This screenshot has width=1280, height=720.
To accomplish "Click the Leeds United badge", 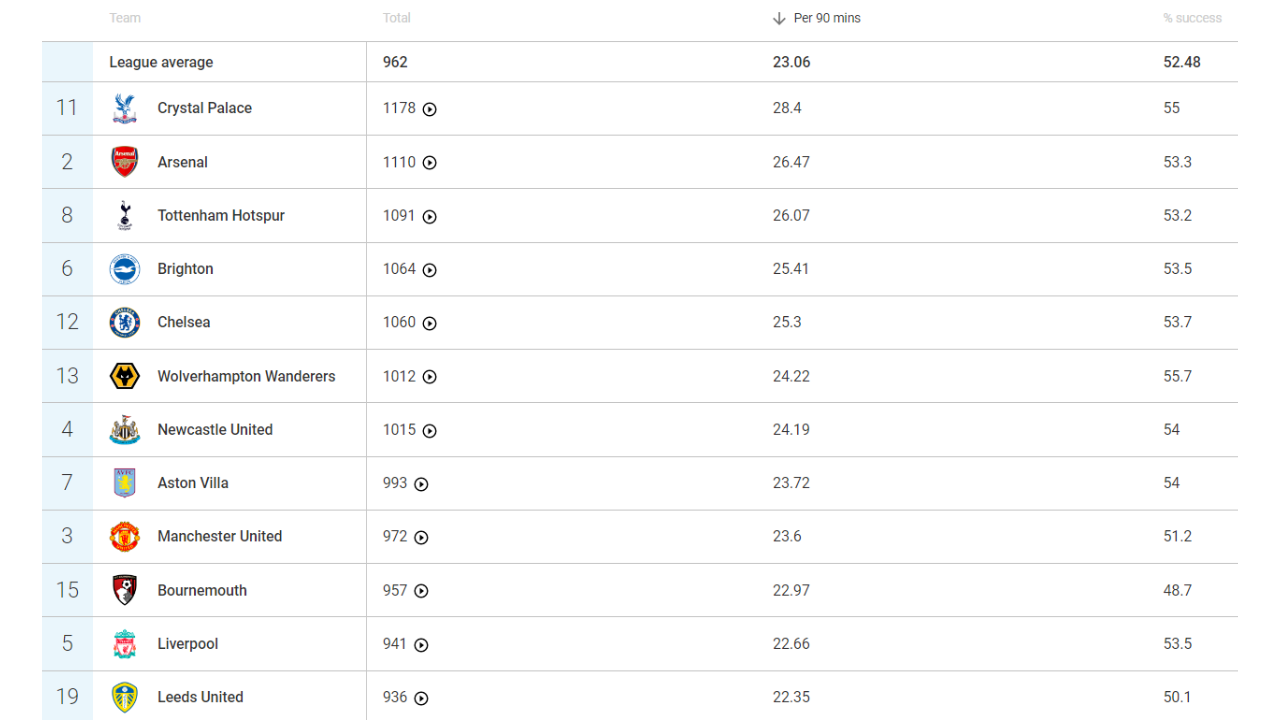I will (125, 697).
